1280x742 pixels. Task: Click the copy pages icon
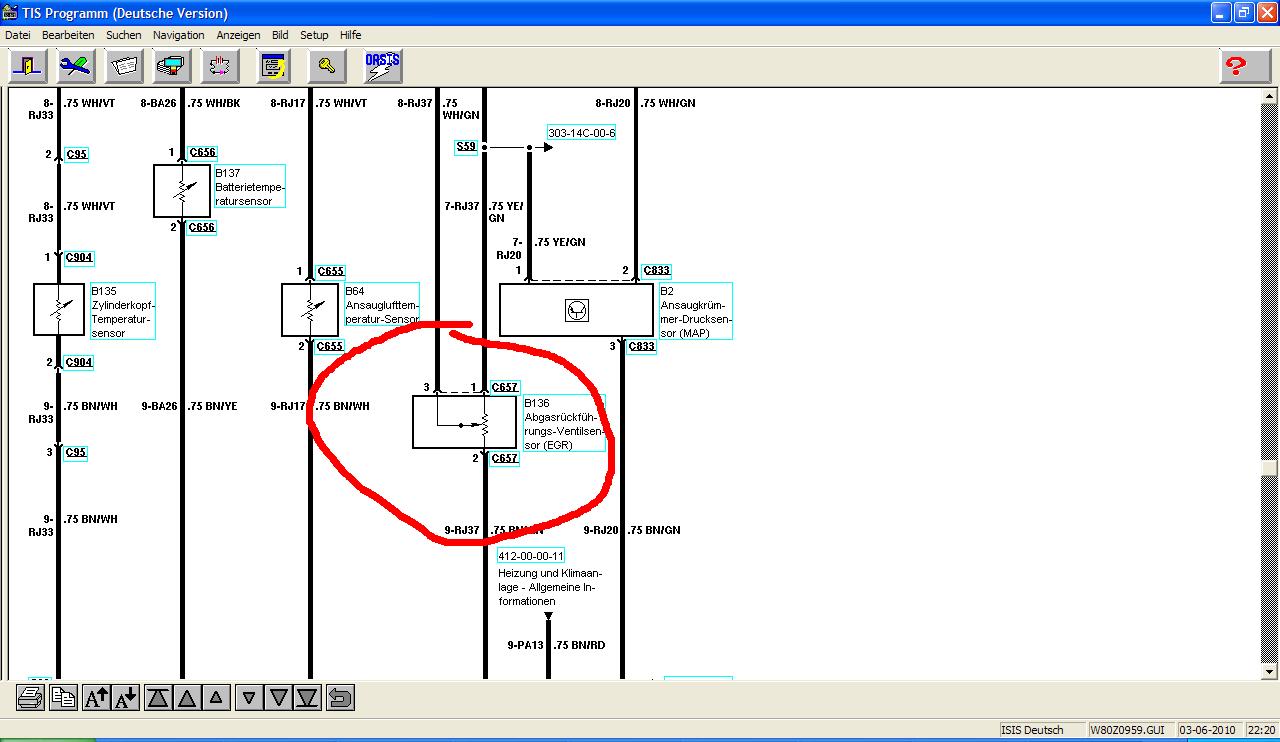tap(63, 697)
